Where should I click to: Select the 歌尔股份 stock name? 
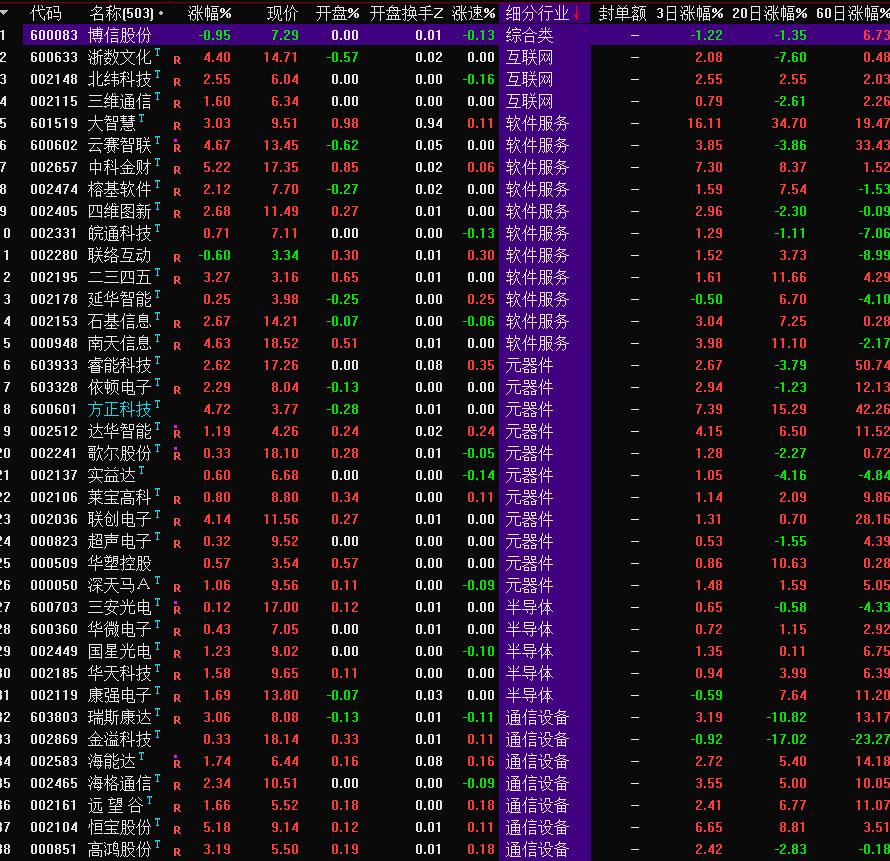tap(120, 453)
